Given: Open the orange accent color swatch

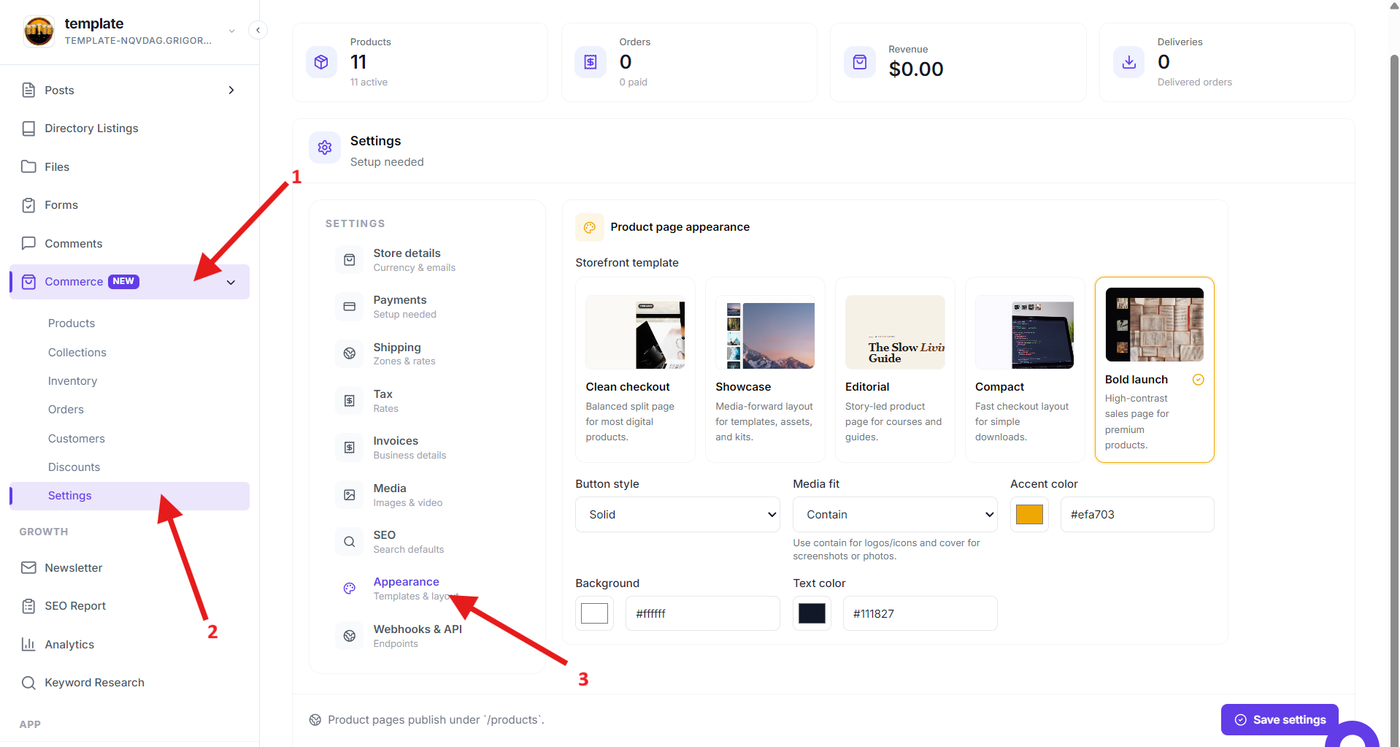Looking at the screenshot, I should (1029, 514).
